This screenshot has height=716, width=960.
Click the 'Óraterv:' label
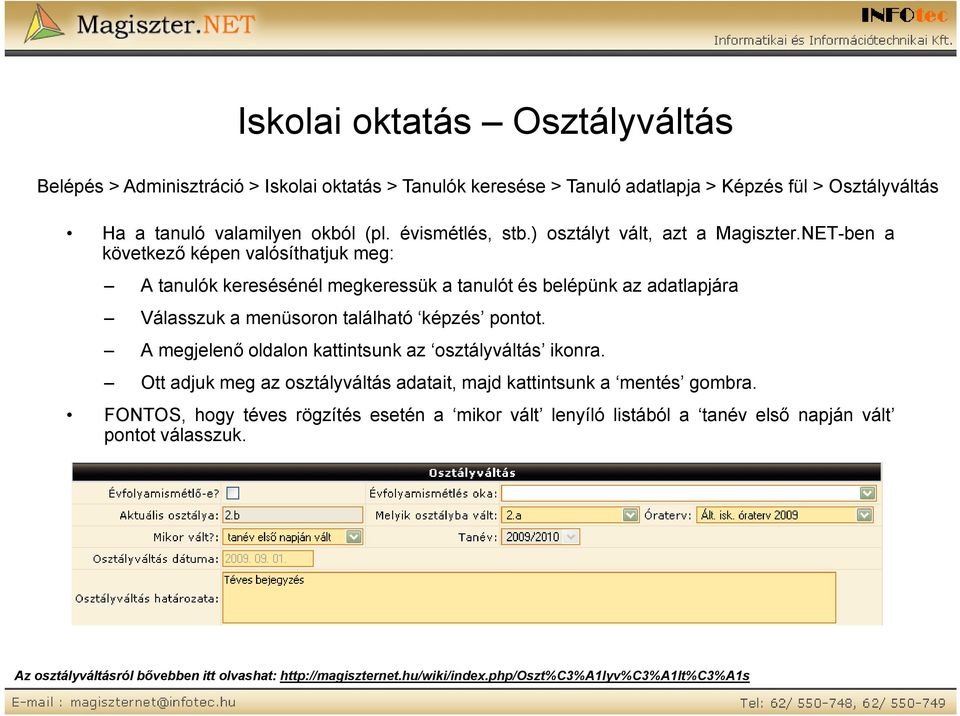(x=667, y=516)
